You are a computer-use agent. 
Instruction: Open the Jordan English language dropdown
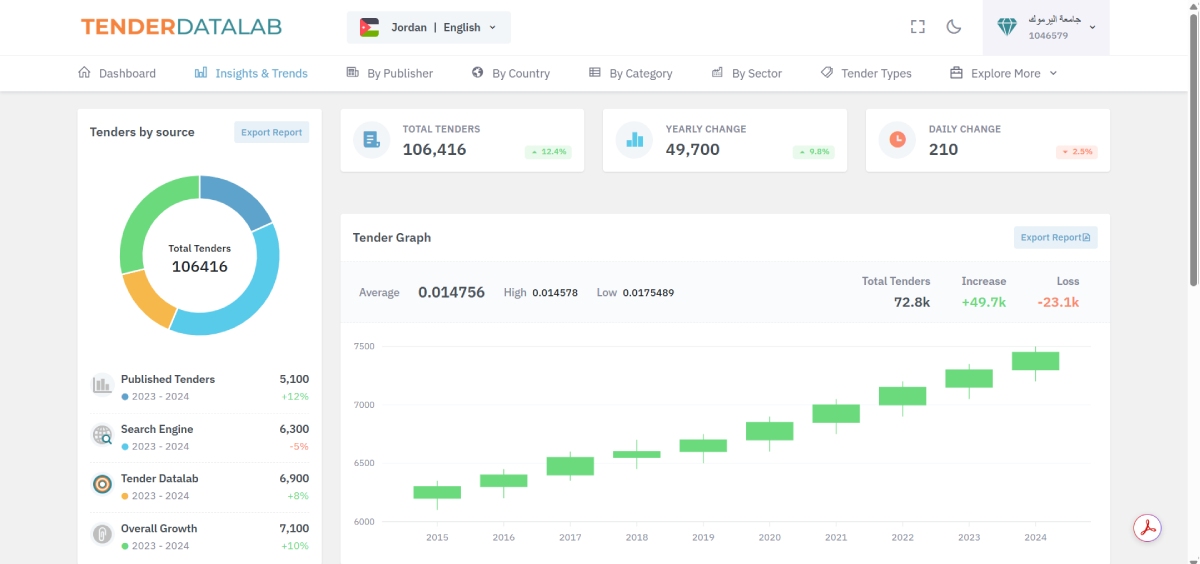[428, 27]
